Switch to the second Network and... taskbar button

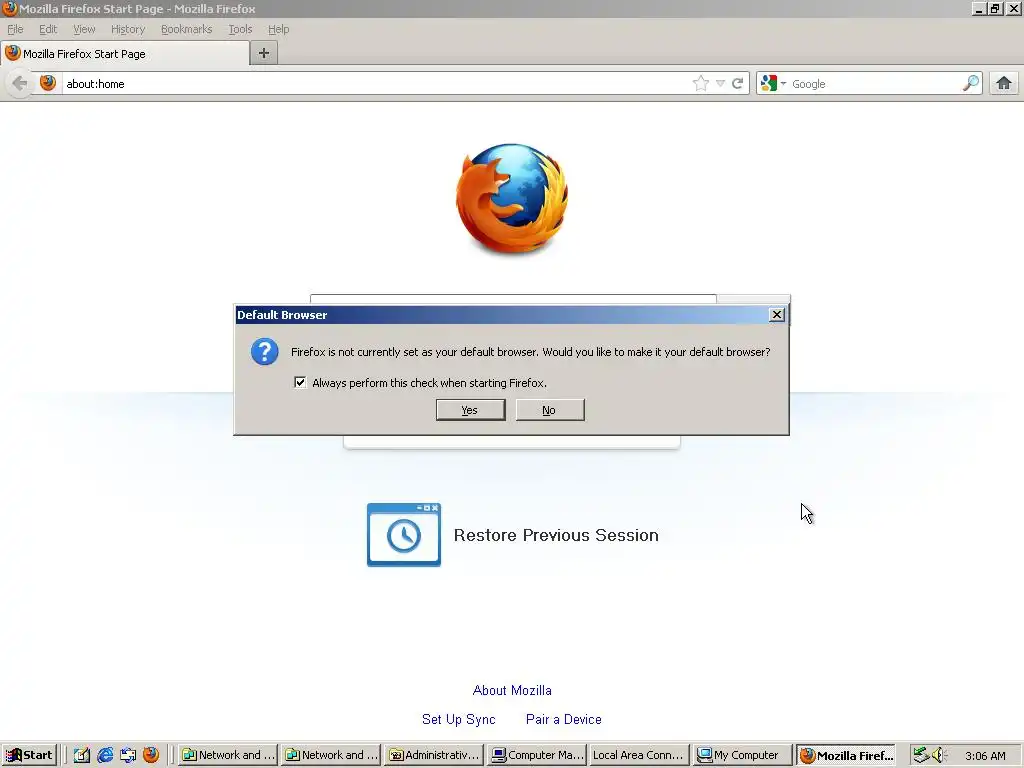pyautogui.click(x=331, y=755)
